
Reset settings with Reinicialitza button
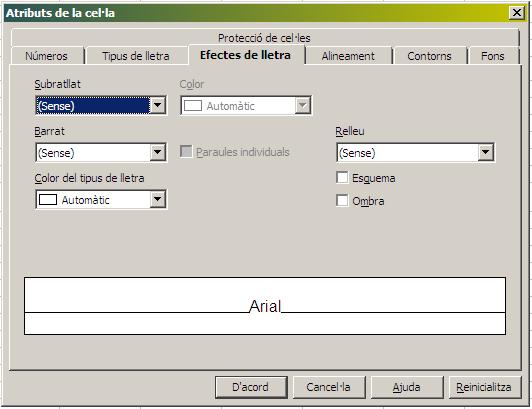click(485, 387)
